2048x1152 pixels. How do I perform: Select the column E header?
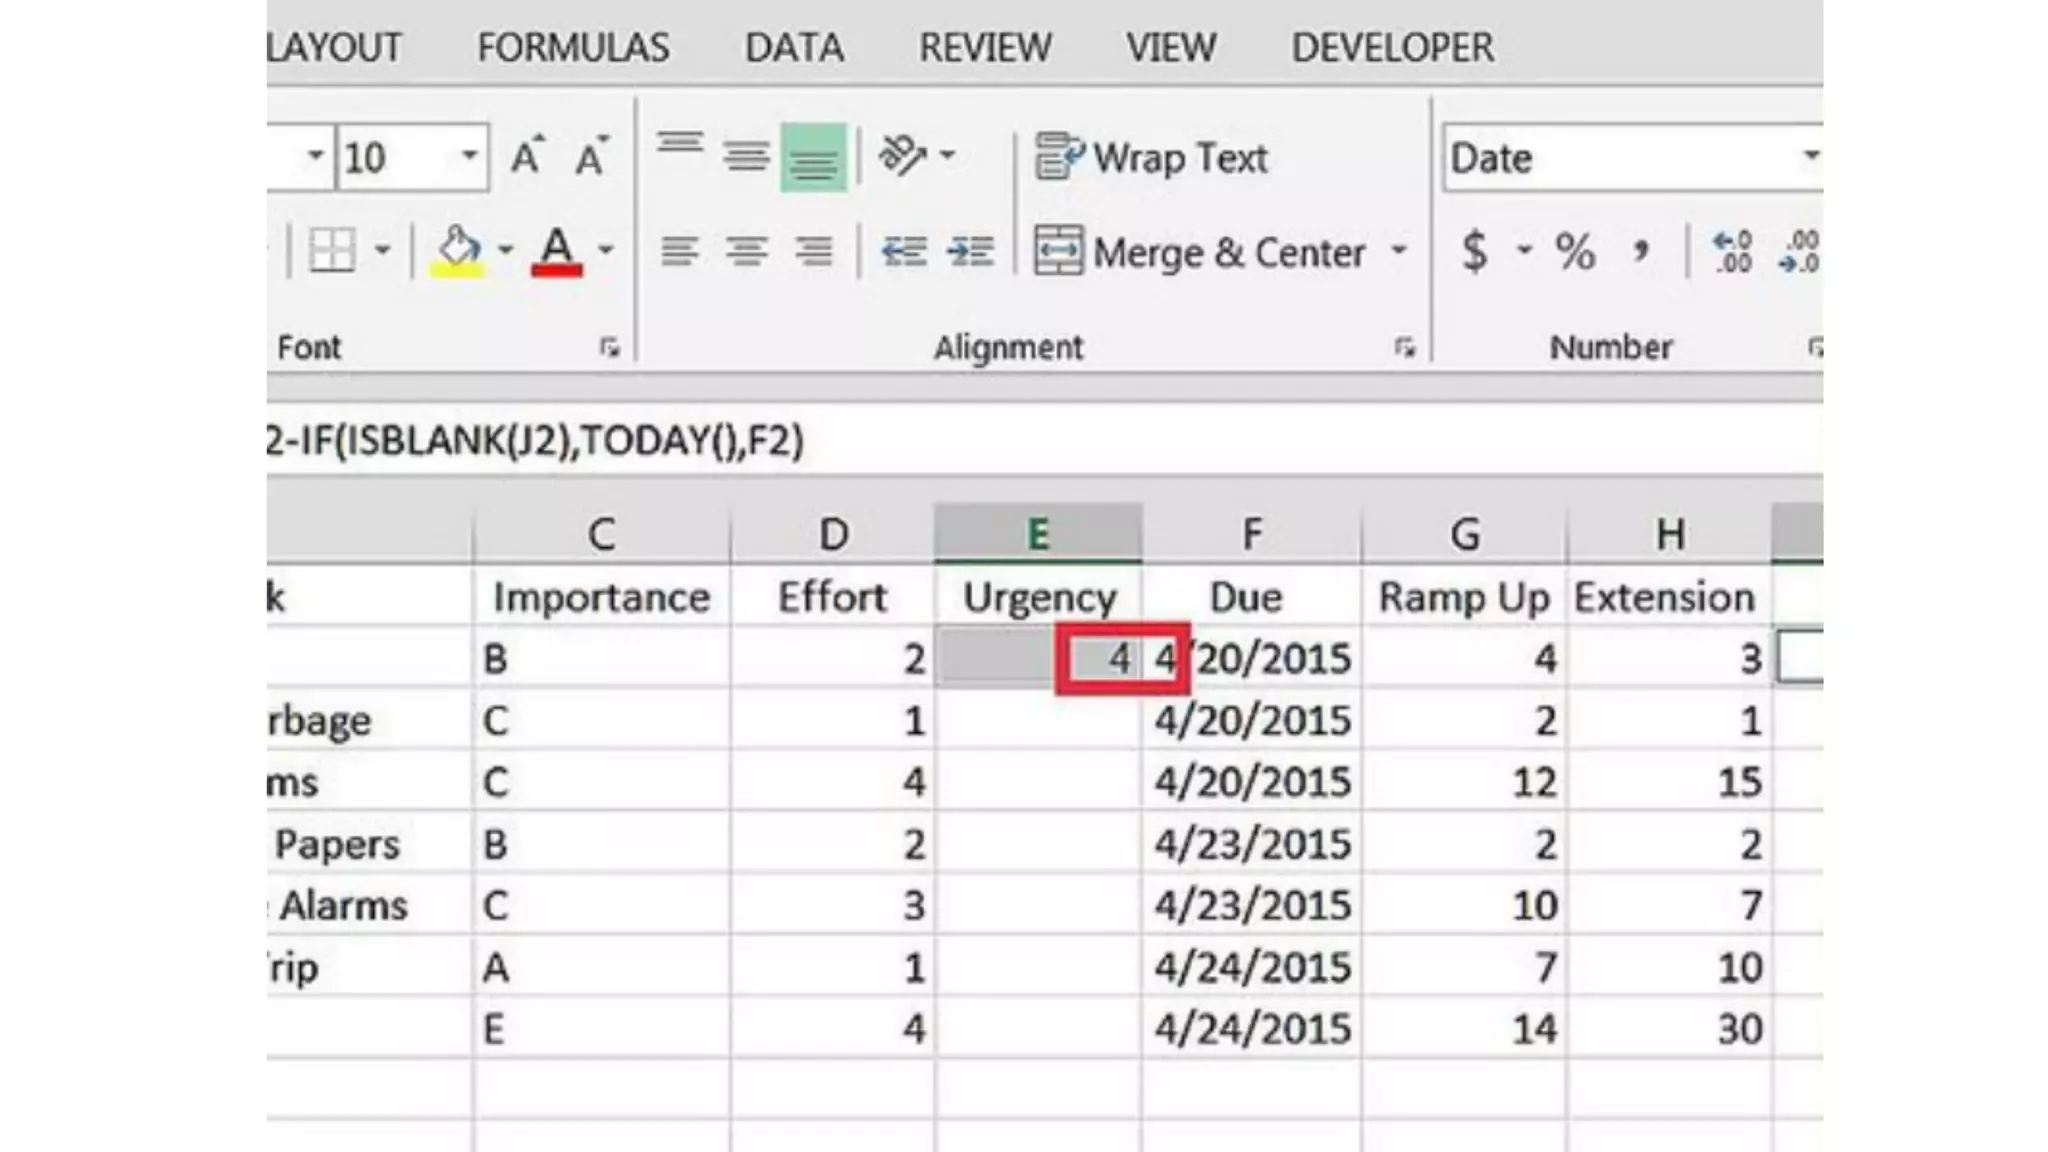1038,534
